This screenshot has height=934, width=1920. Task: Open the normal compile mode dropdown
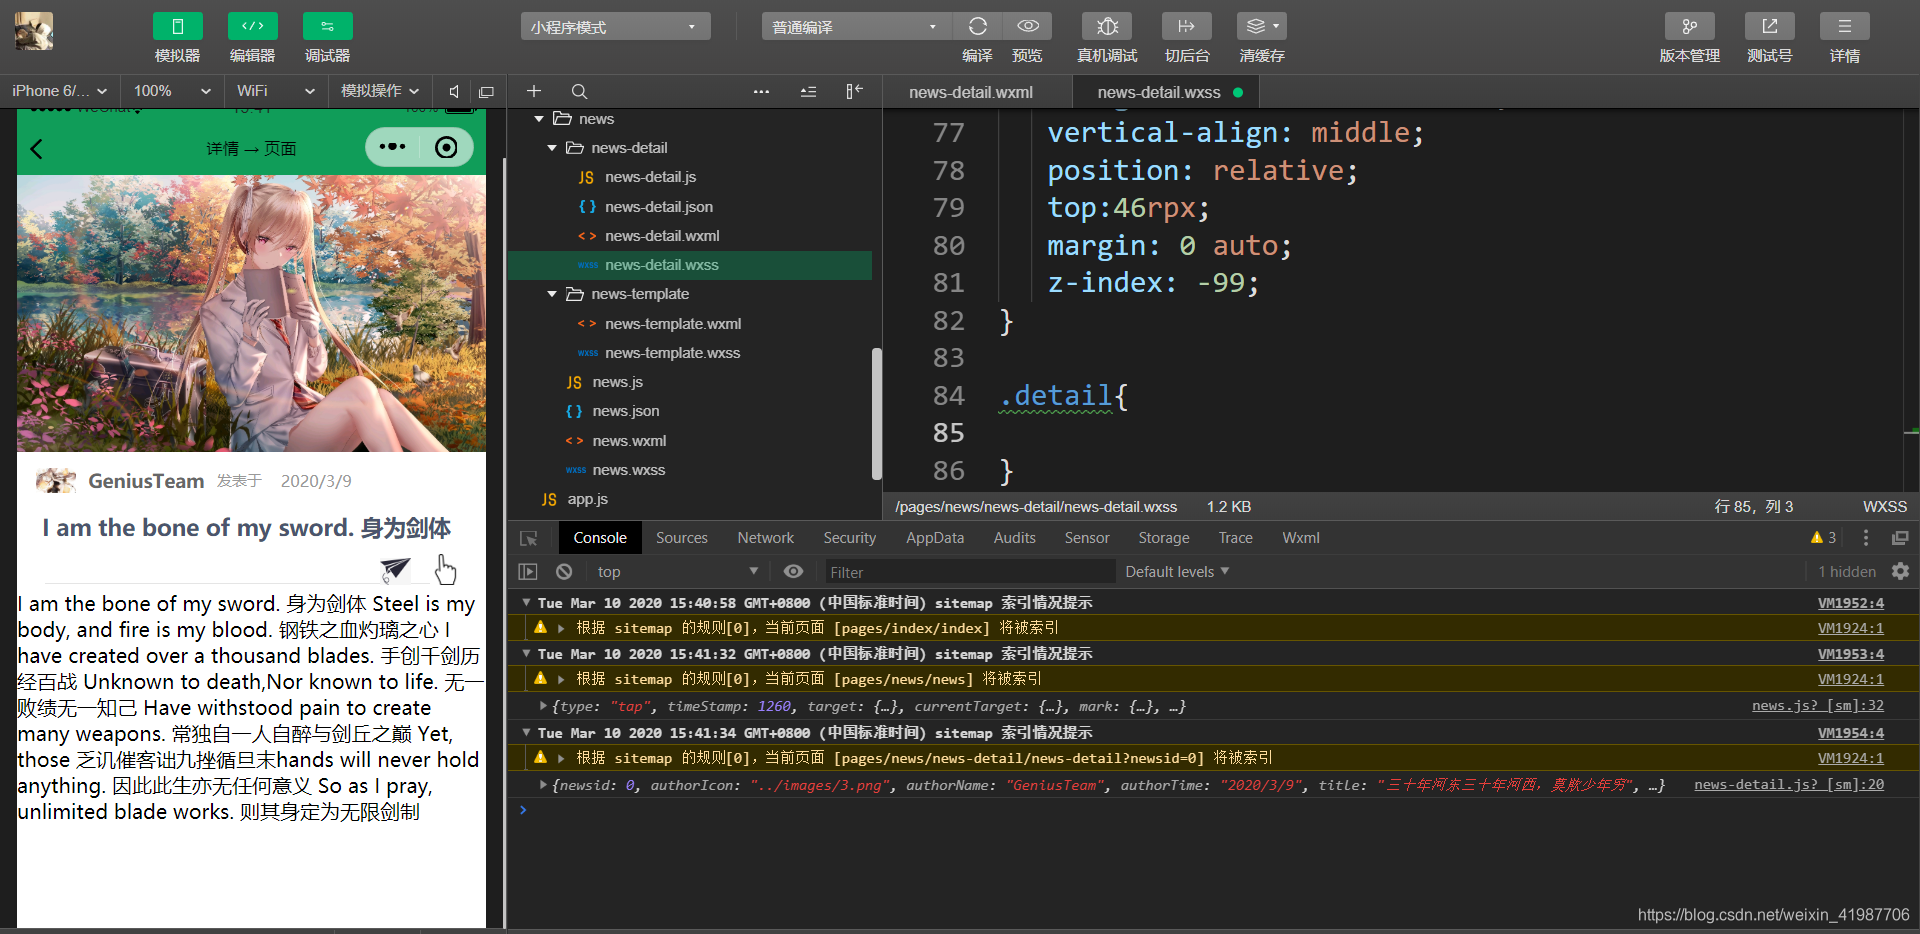(856, 27)
